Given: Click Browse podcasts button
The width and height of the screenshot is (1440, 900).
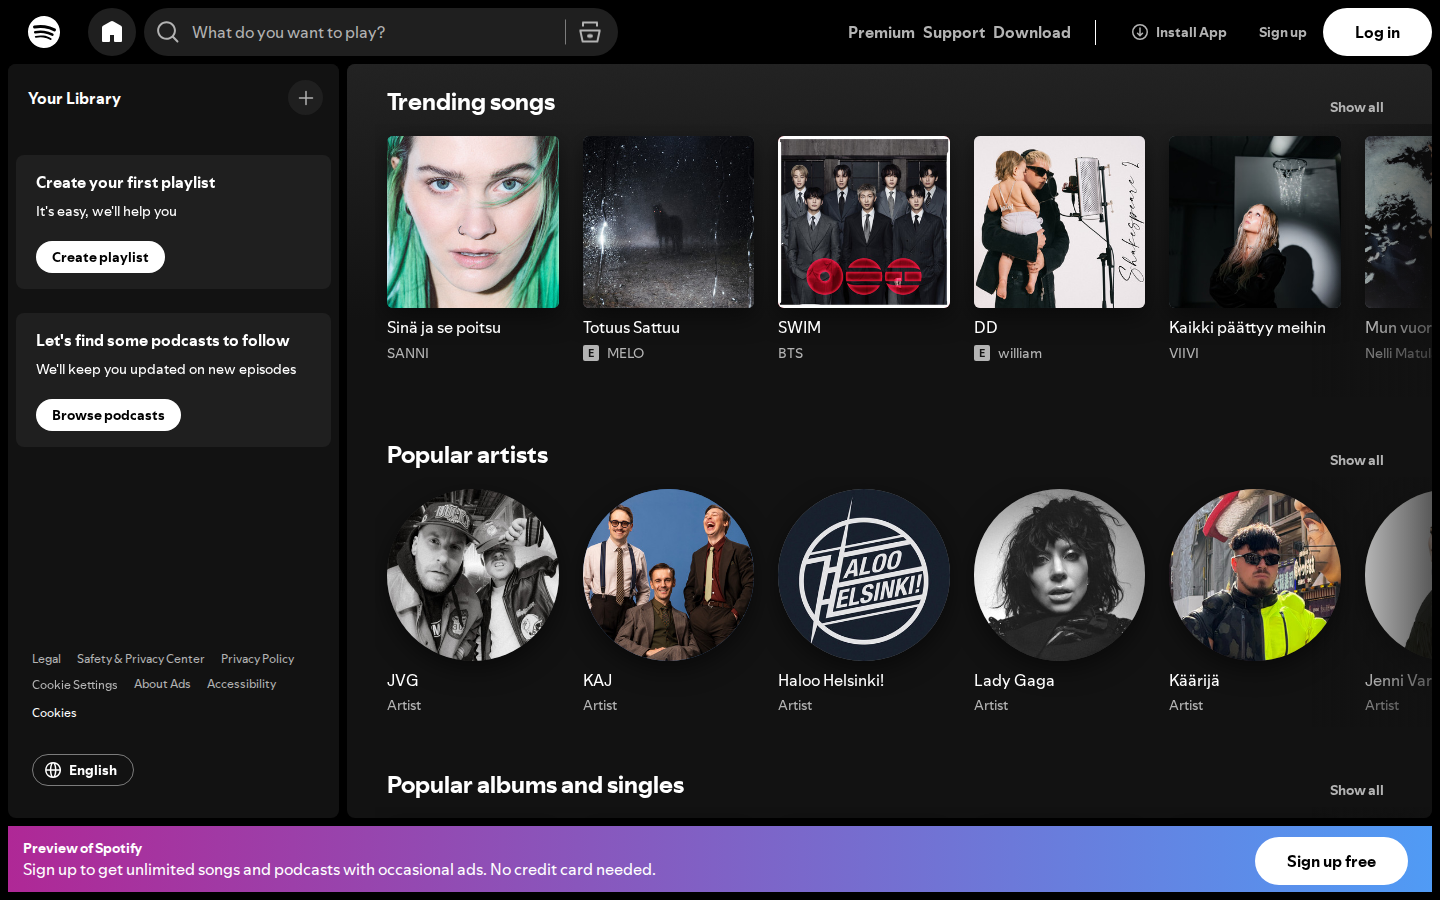Looking at the screenshot, I should (x=108, y=415).
